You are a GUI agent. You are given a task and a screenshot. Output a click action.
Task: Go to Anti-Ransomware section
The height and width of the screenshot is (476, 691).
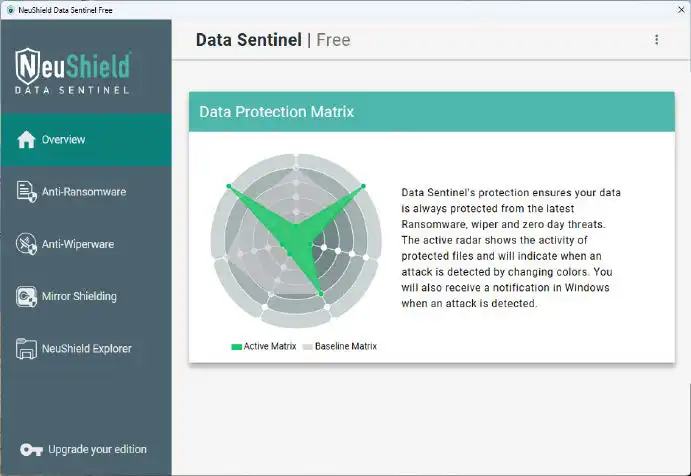coord(86,192)
